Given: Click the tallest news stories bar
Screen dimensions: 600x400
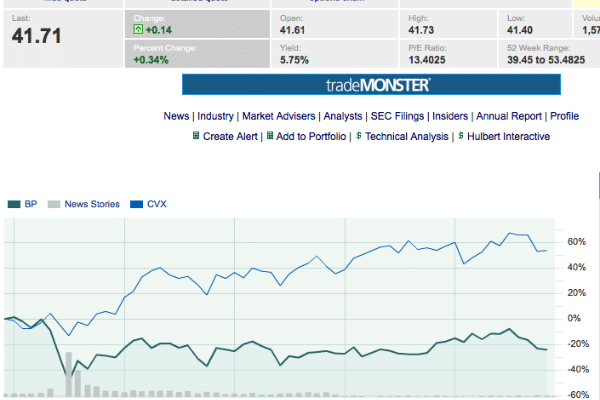Looking at the screenshot, I should coord(69,374).
